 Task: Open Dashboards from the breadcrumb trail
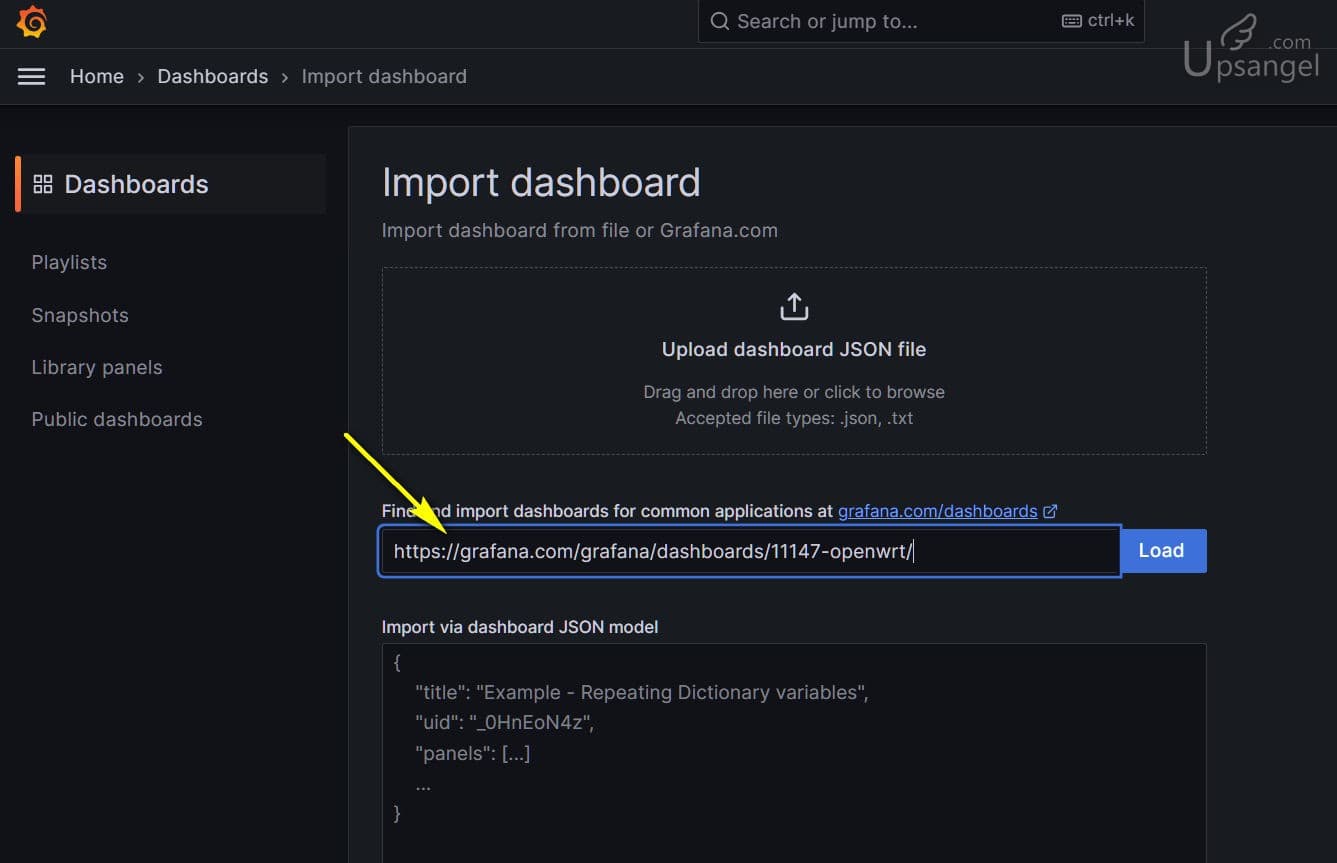(x=212, y=76)
